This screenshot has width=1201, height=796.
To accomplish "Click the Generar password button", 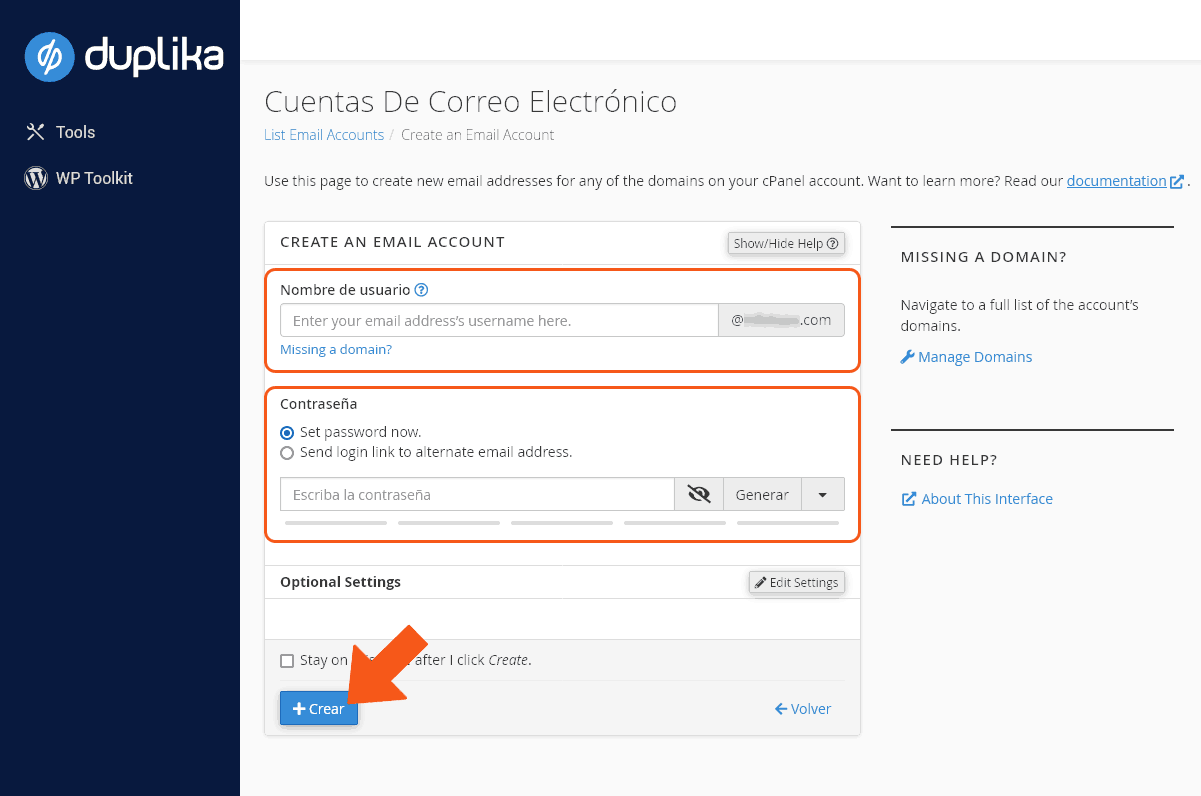I will (762, 494).
